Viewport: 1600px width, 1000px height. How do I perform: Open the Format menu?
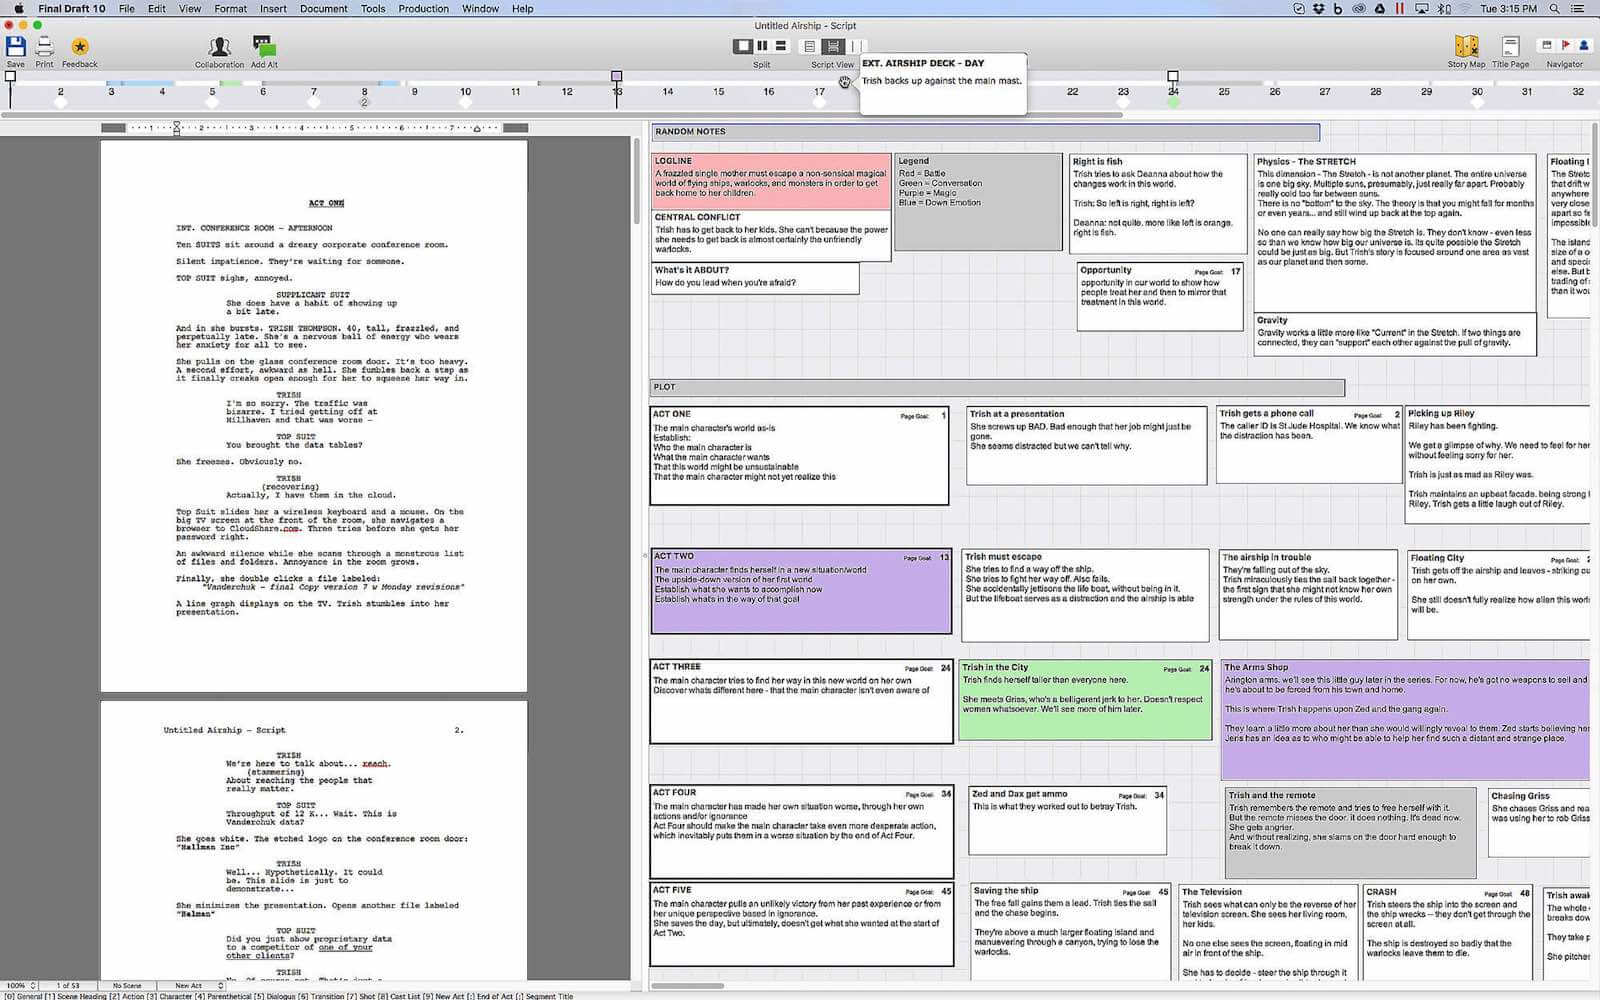230,8
